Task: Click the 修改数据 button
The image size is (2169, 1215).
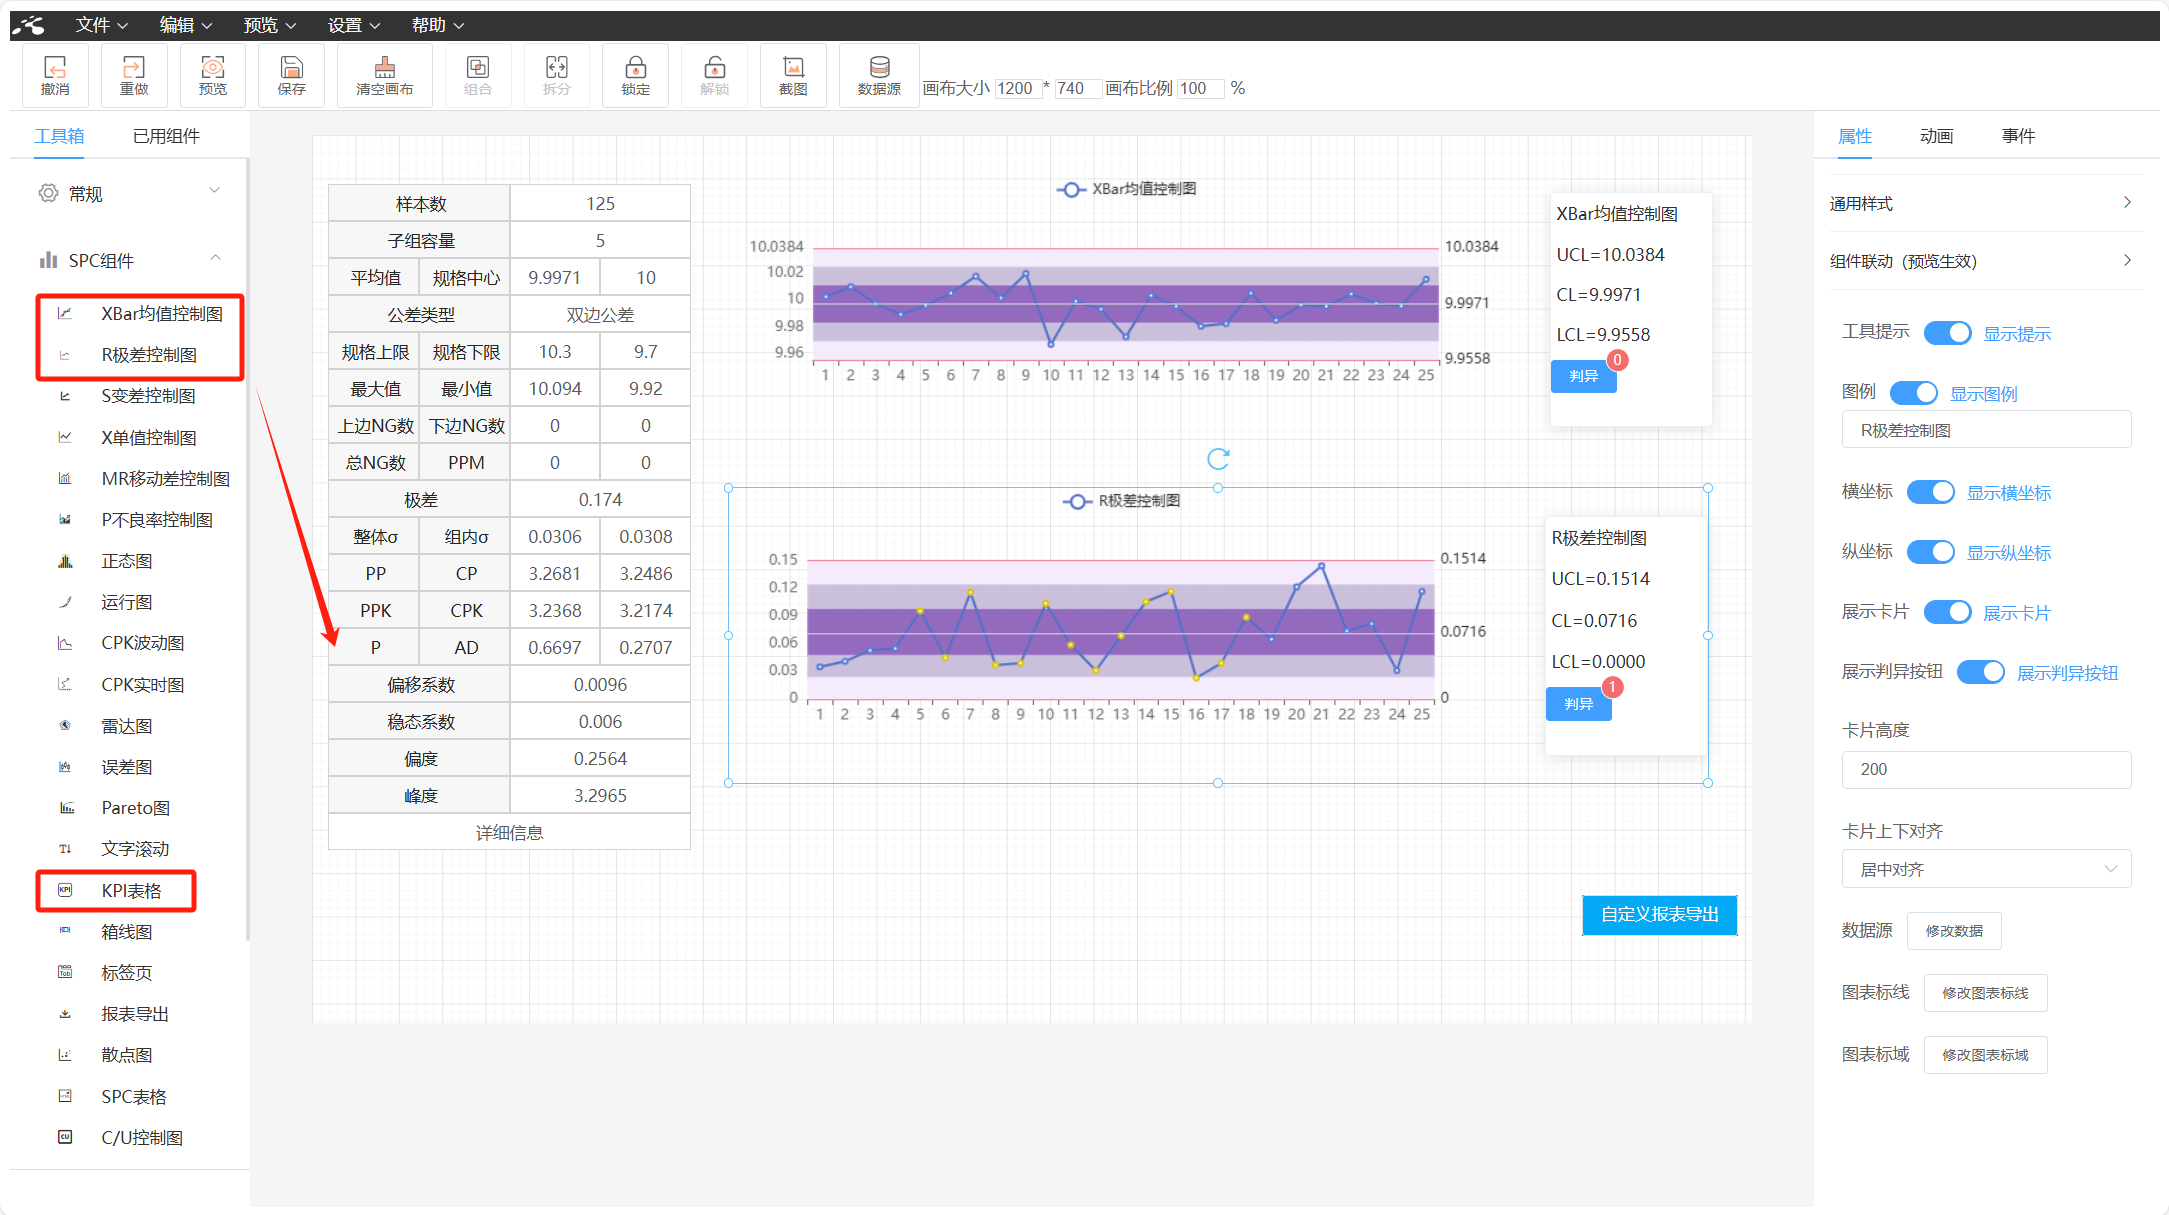Action: click(x=1954, y=931)
